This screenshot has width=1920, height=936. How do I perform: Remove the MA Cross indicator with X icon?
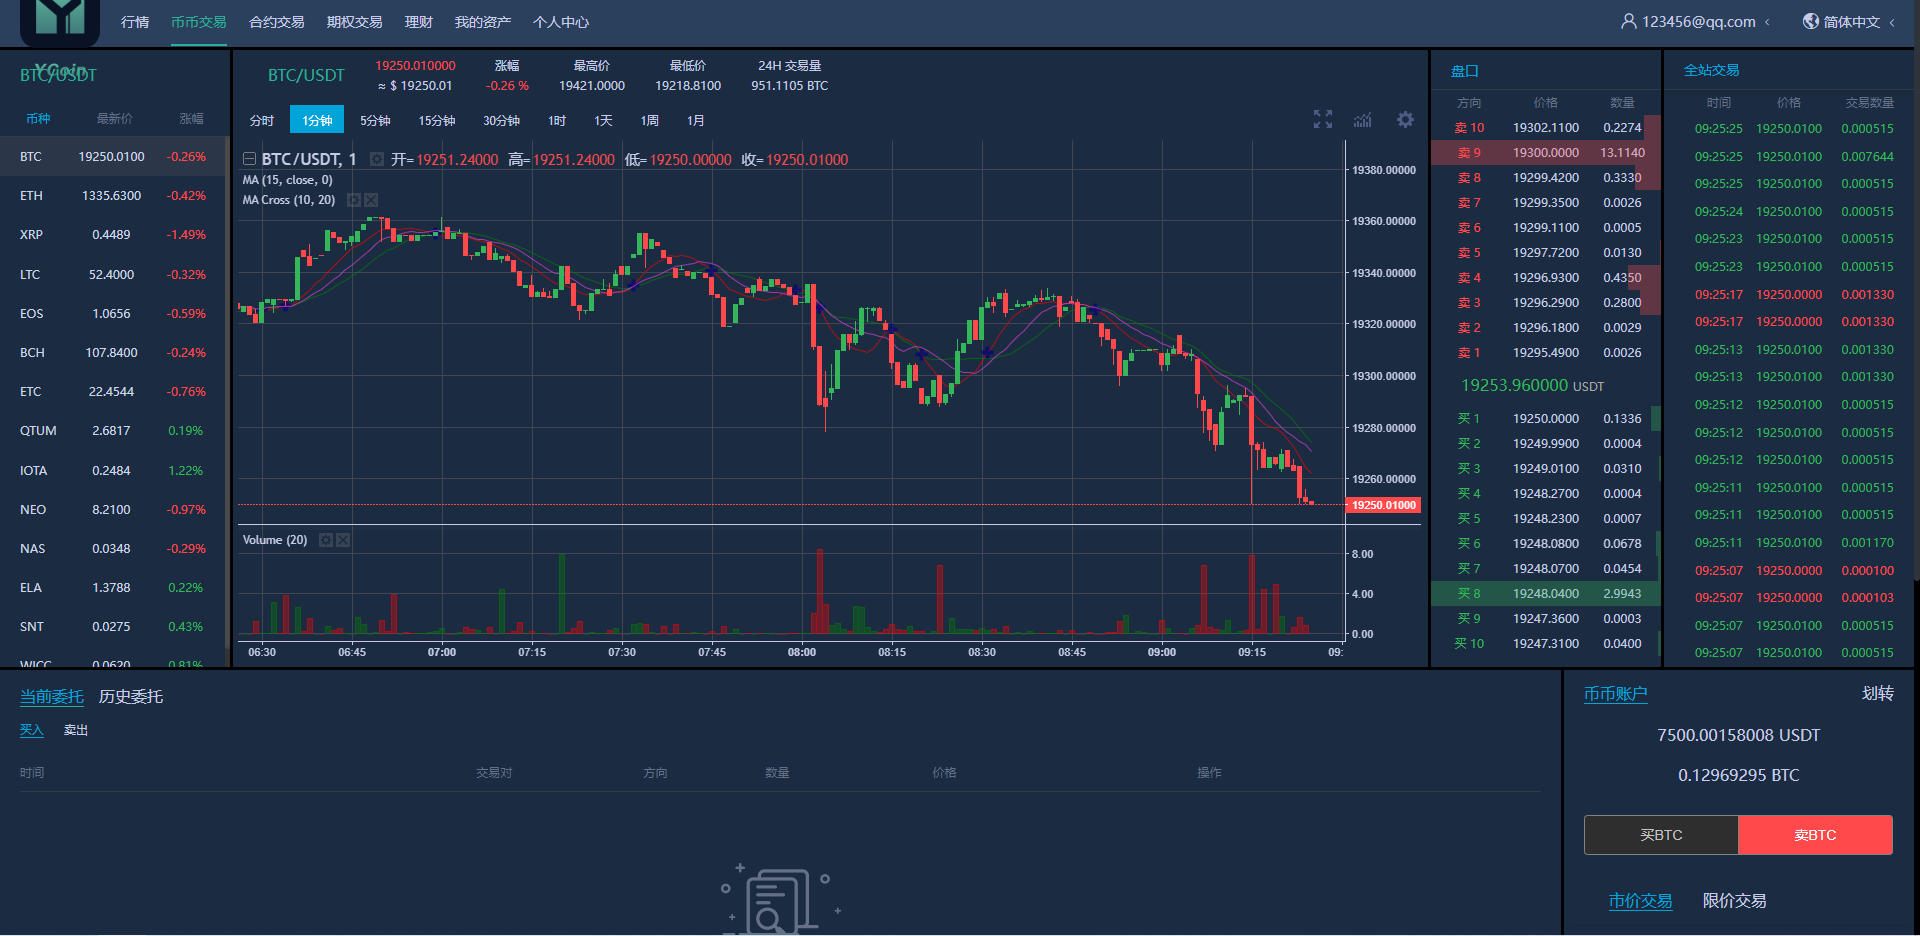pos(370,200)
